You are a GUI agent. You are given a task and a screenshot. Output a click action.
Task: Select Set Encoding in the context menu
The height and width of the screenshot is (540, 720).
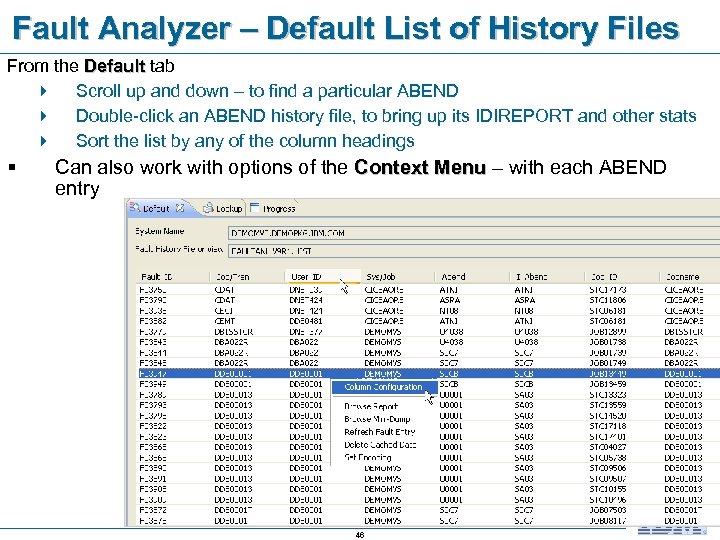coord(368,458)
